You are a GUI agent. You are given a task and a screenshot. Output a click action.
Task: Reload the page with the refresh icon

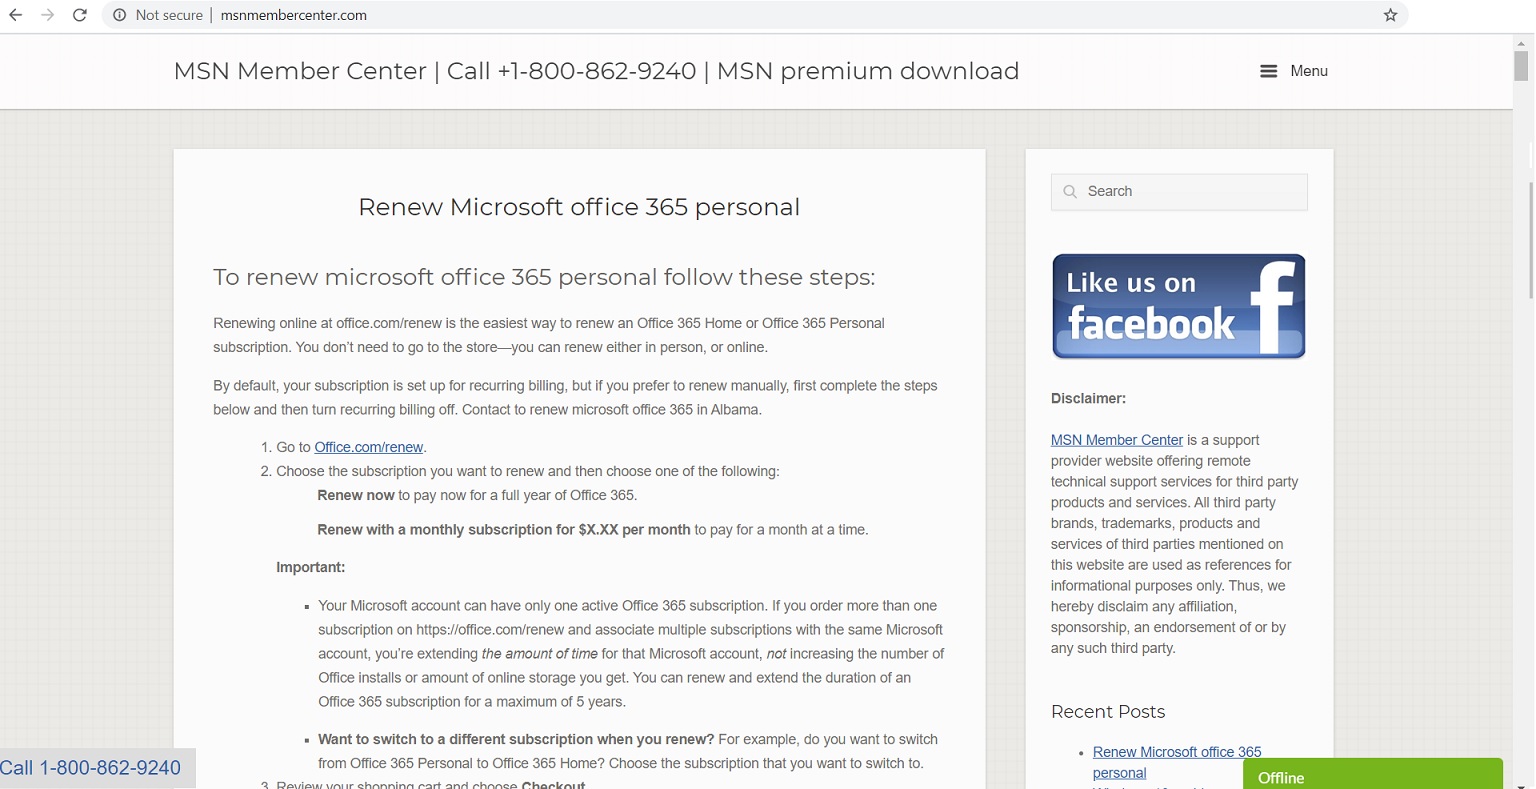tap(80, 15)
